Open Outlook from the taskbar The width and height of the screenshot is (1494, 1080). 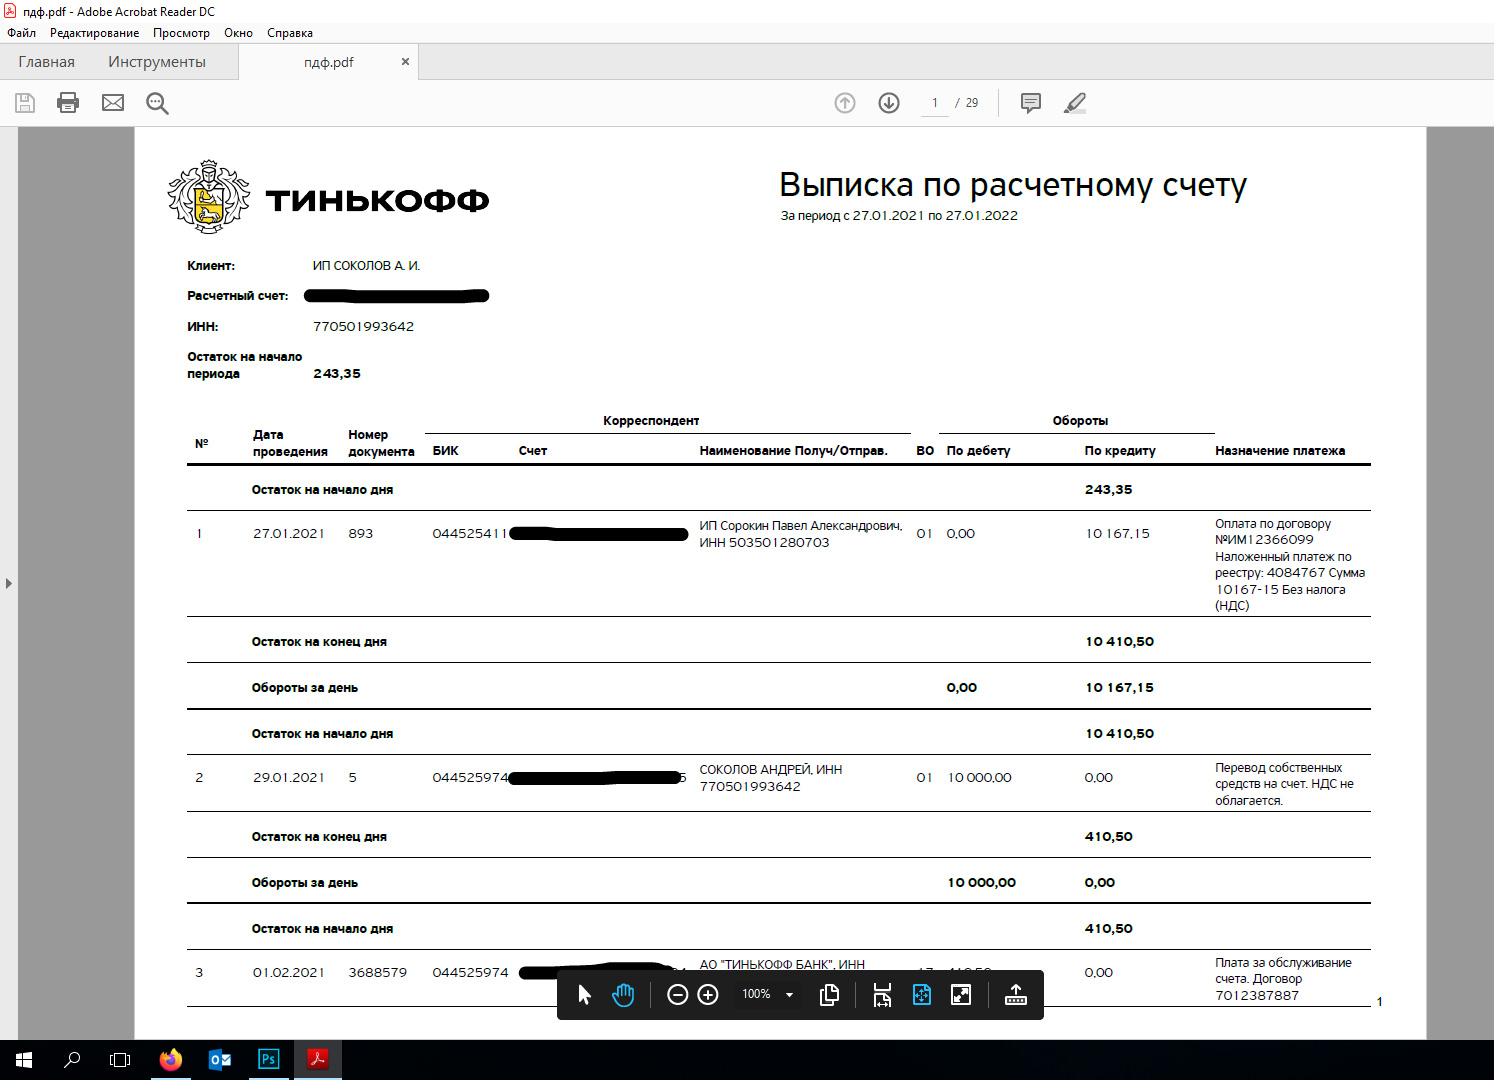point(220,1060)
